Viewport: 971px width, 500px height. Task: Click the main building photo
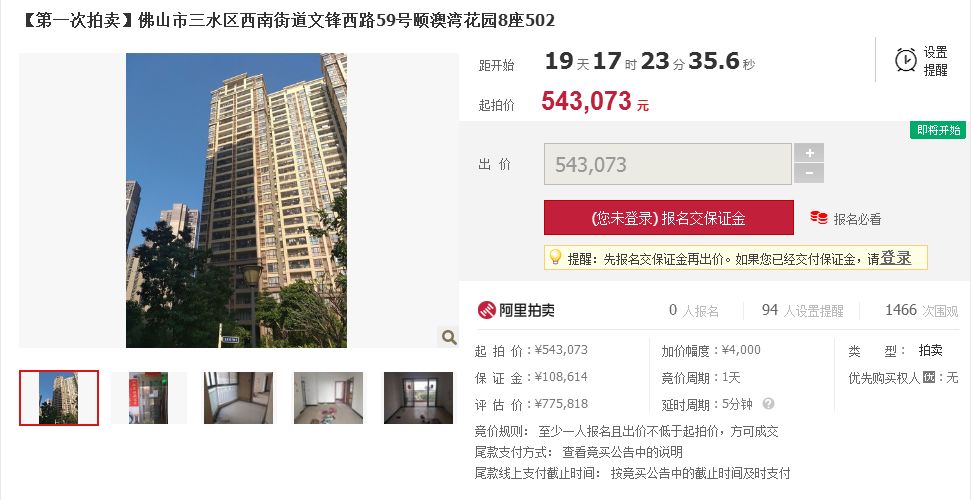(236, 200)
